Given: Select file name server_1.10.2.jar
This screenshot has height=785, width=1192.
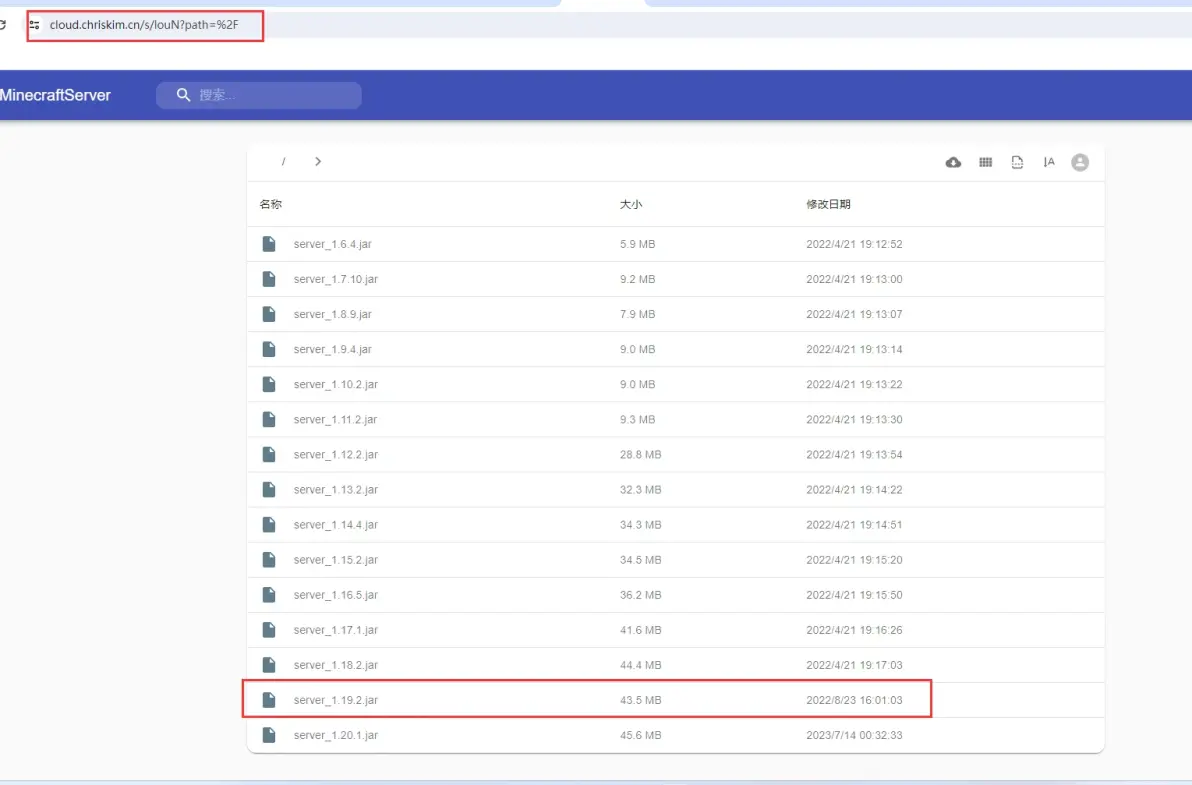Looking at the screenshot, I should [335, 384].
